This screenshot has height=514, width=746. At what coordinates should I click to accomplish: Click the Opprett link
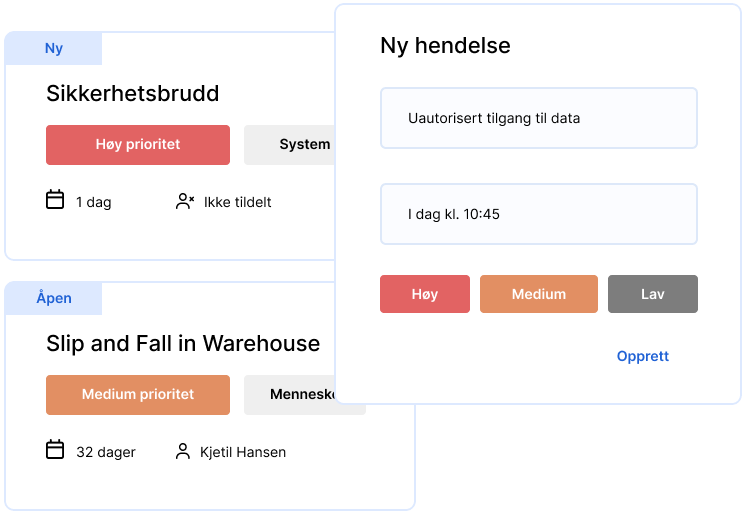[x=642, y=356]
